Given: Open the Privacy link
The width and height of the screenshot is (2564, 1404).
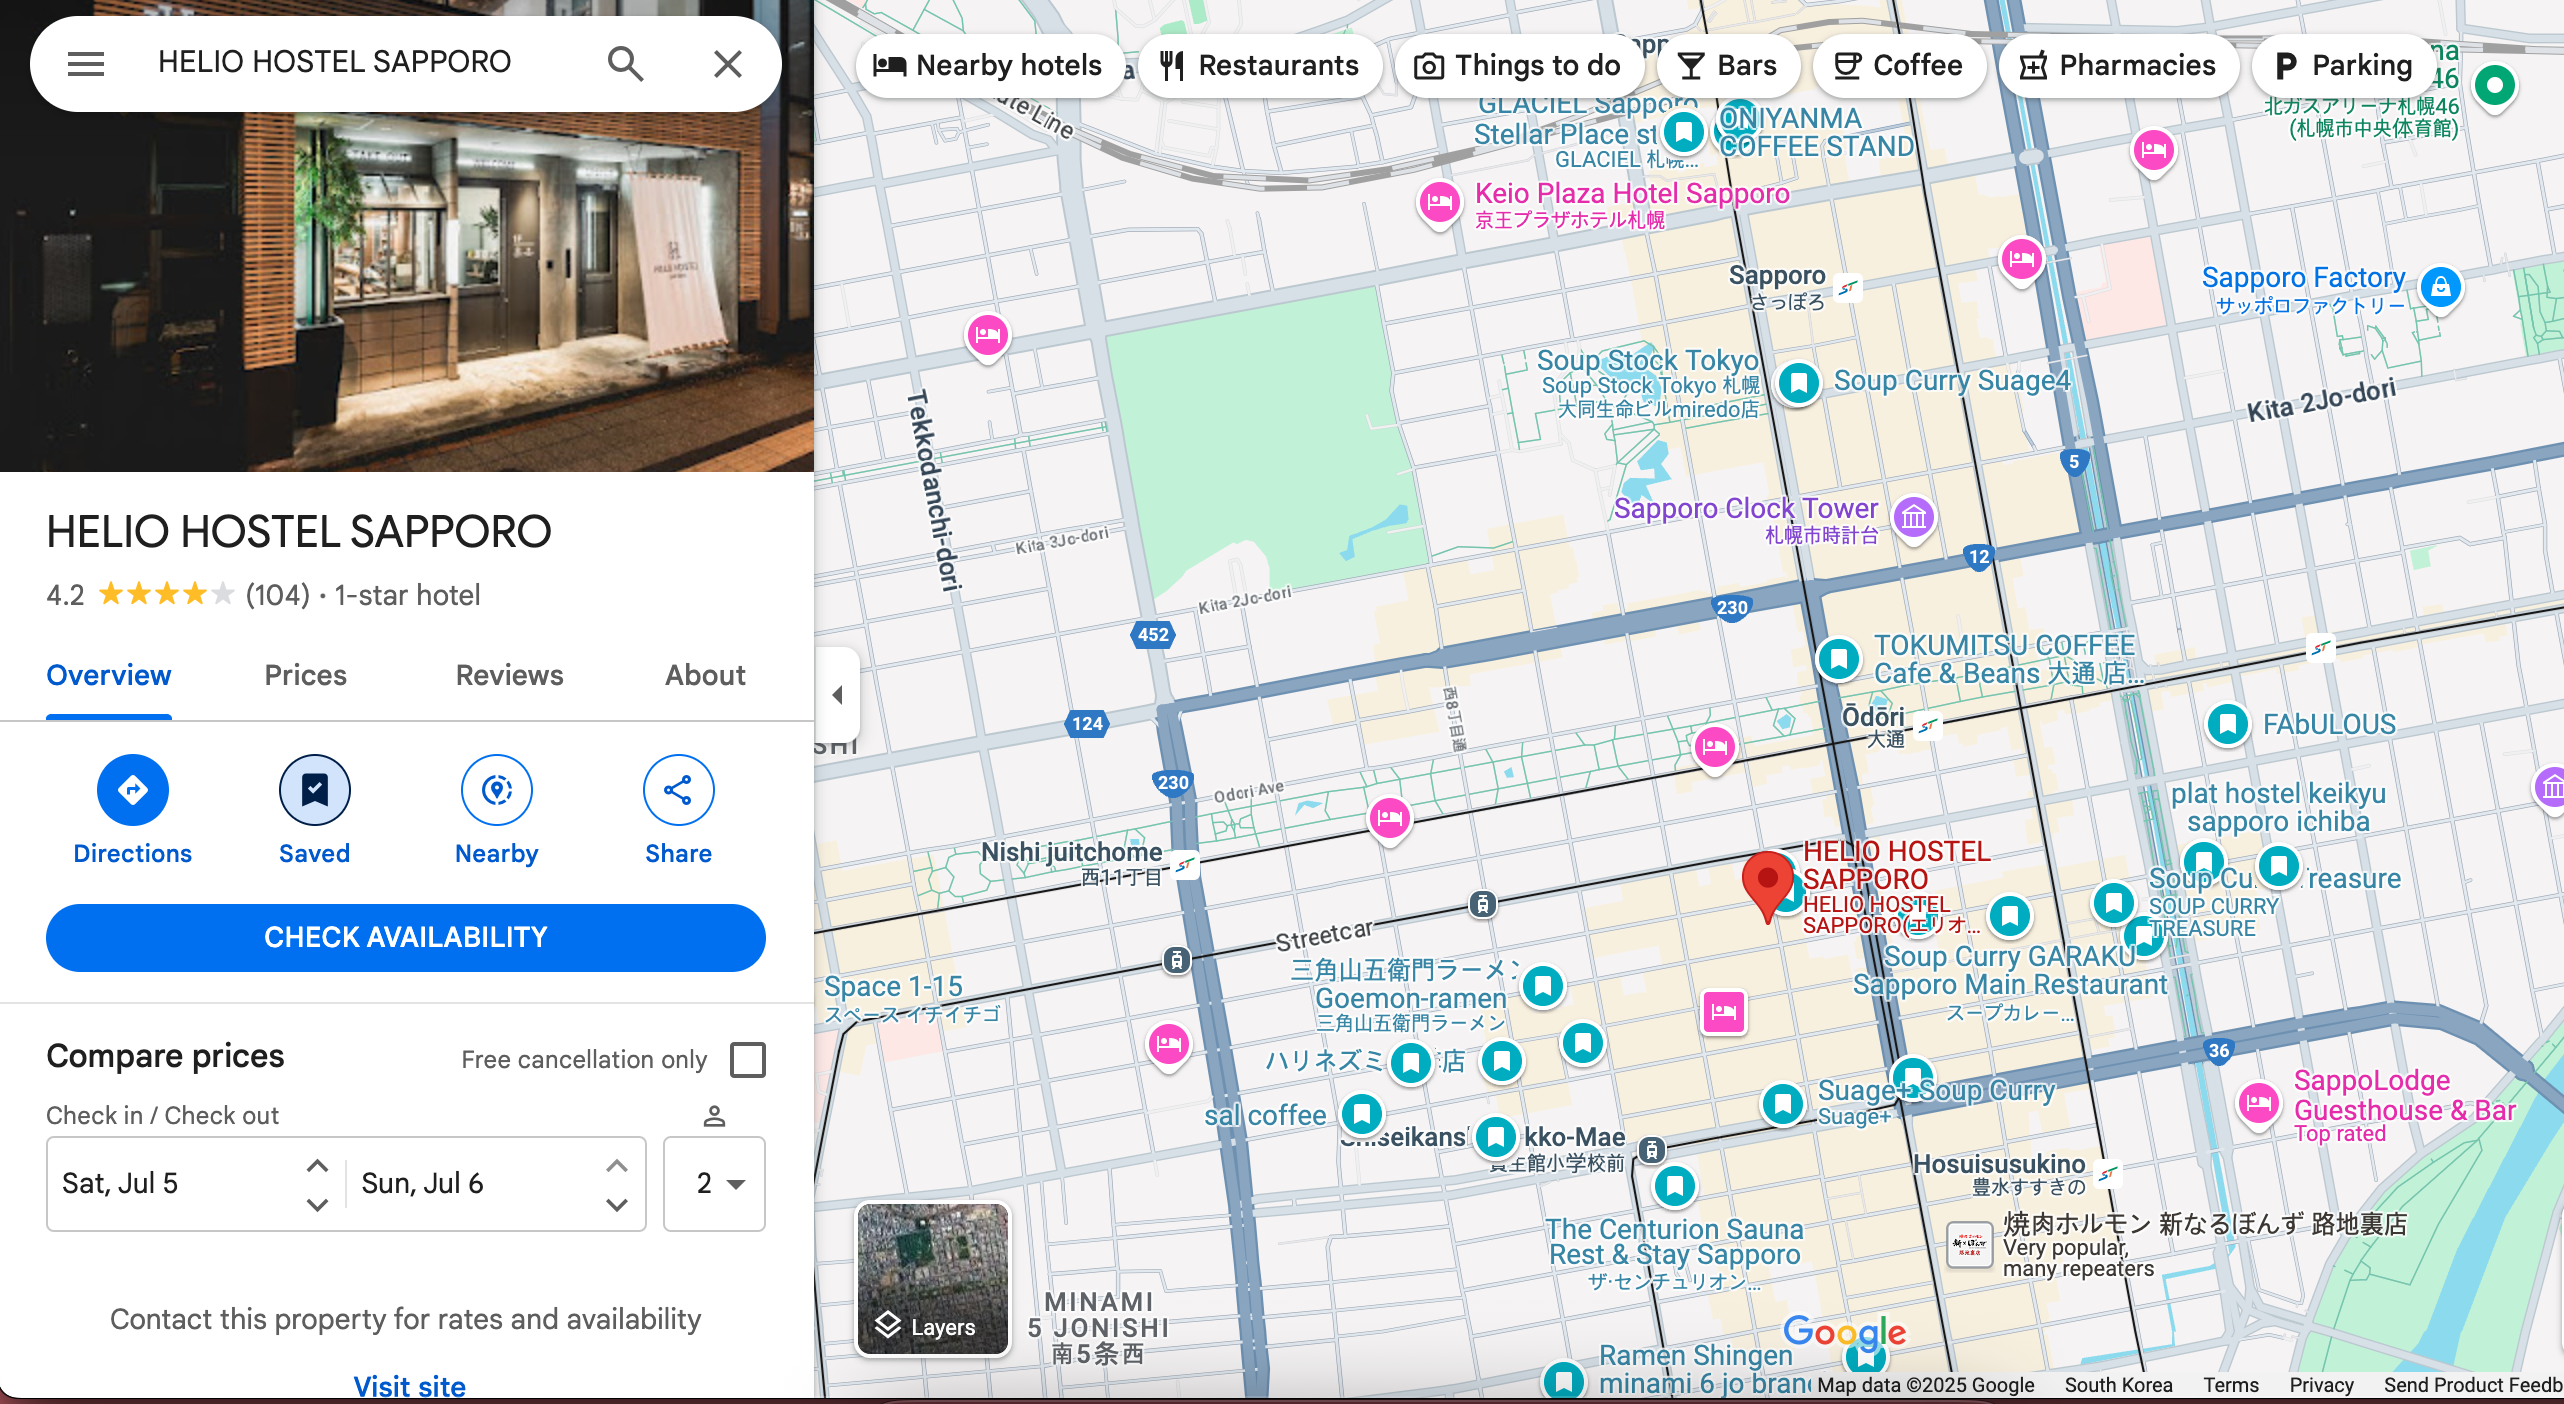Looking at the screenshot, I should pyautogui.click(x=2320, y=1384).
